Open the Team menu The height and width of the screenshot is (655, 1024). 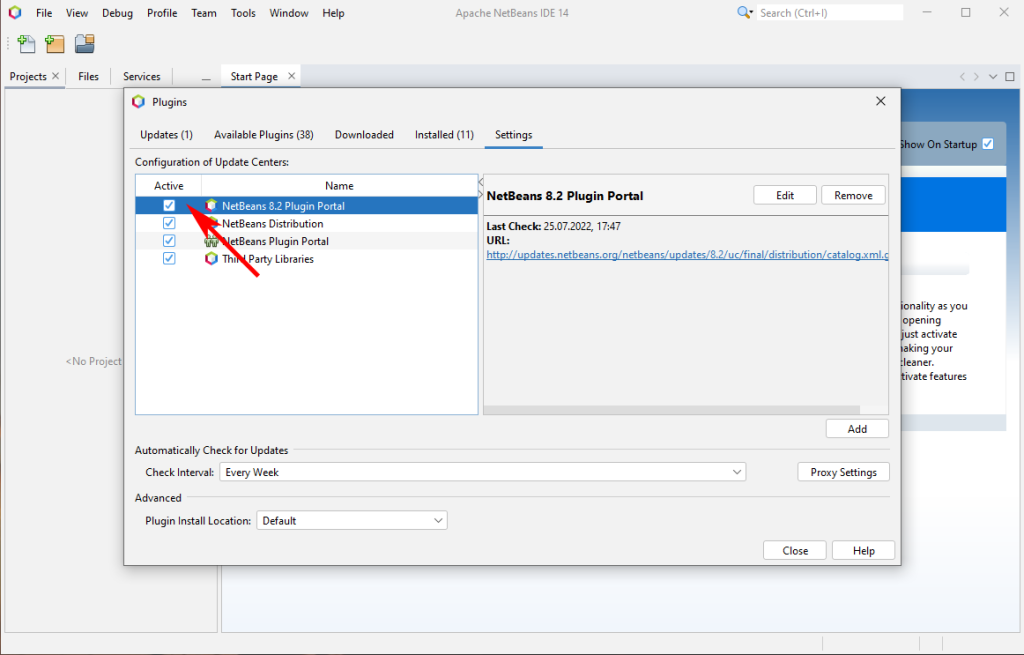coord(204,13)
